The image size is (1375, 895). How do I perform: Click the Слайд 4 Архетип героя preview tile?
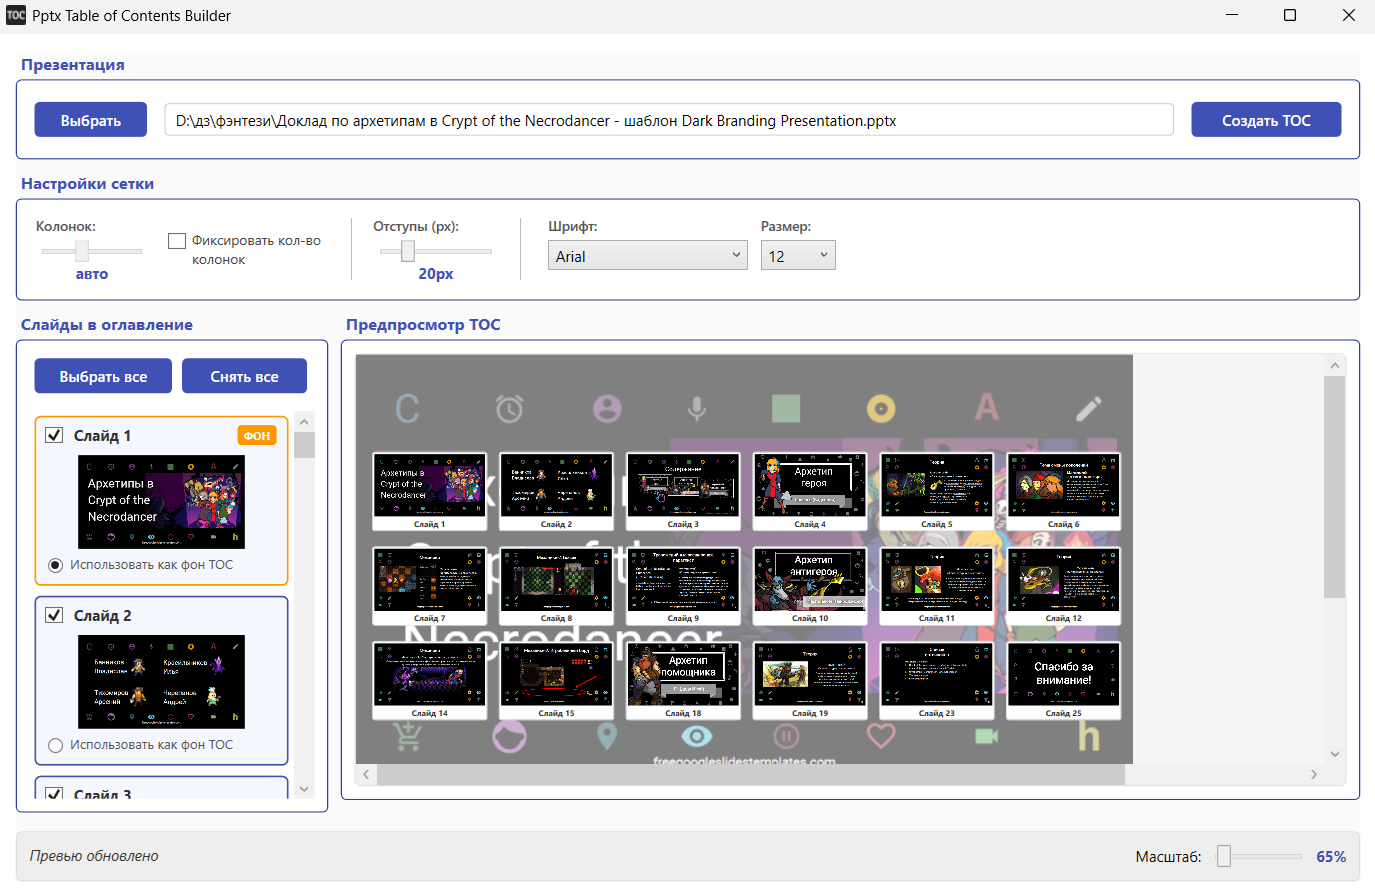point(810,491)
